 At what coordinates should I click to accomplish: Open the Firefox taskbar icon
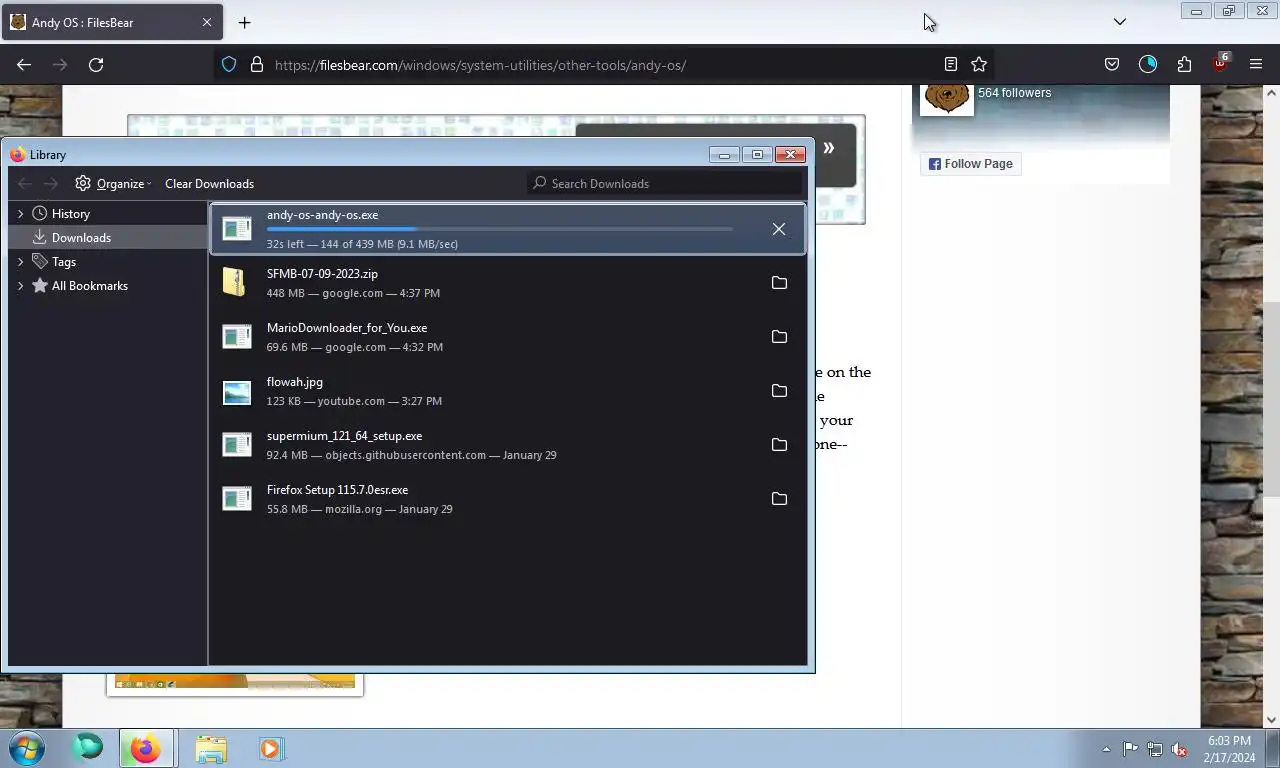[x=146, y=748]
